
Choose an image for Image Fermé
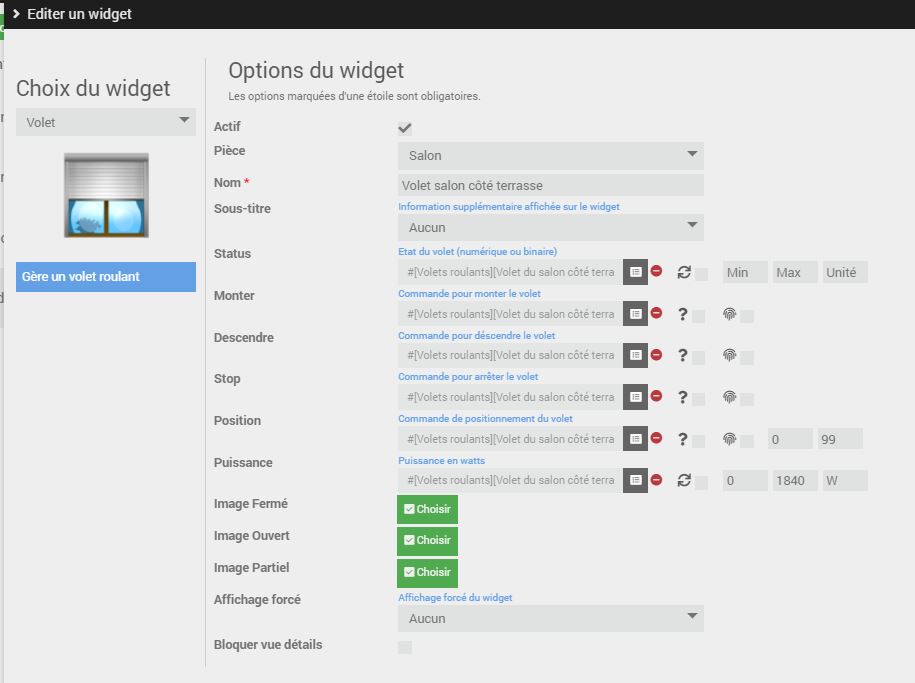point(427,509)
